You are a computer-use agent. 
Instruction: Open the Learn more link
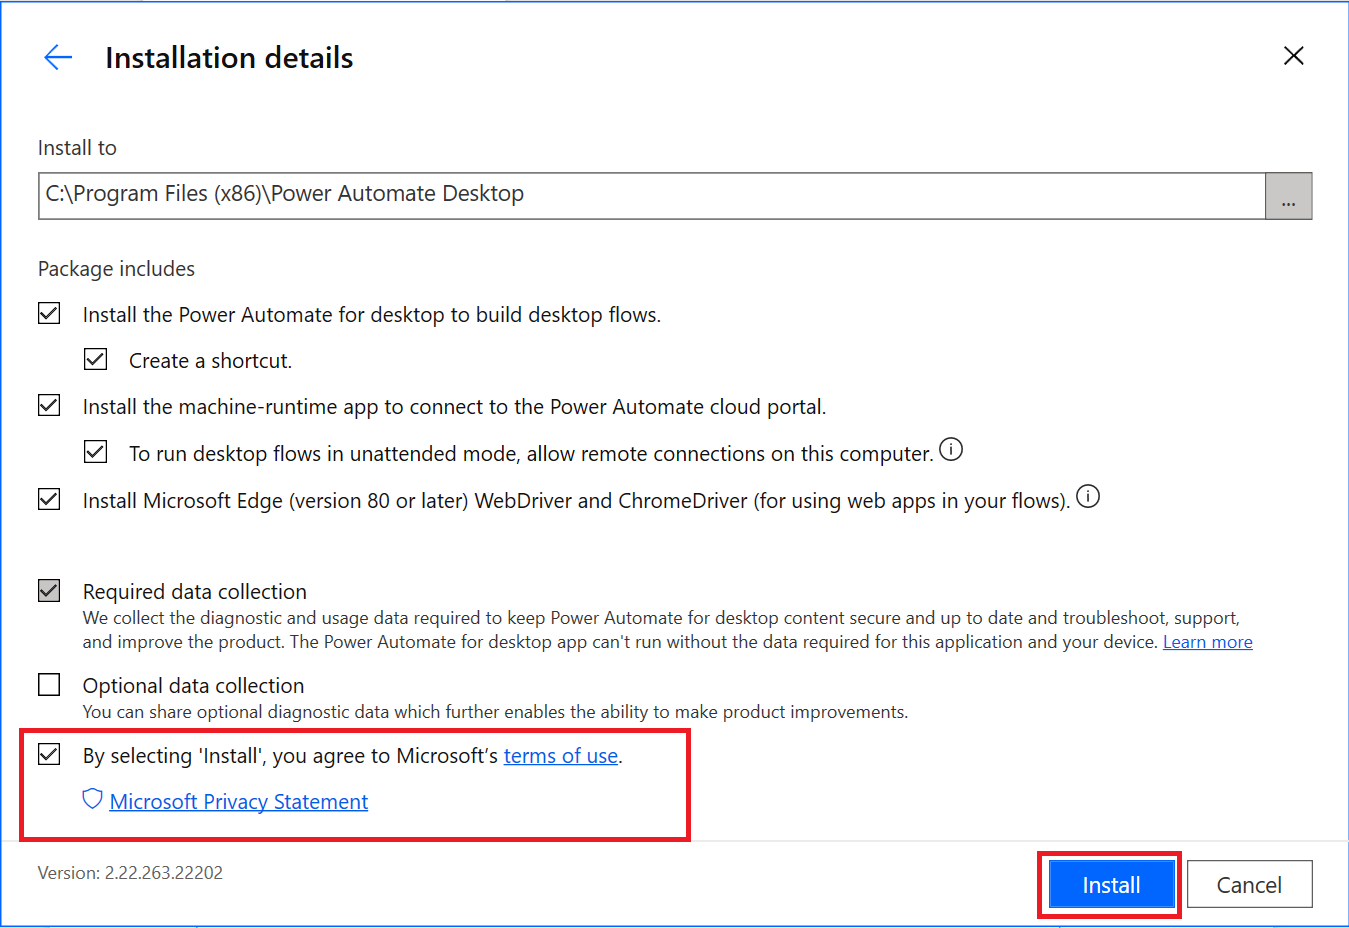click(x=1207, y=642)
